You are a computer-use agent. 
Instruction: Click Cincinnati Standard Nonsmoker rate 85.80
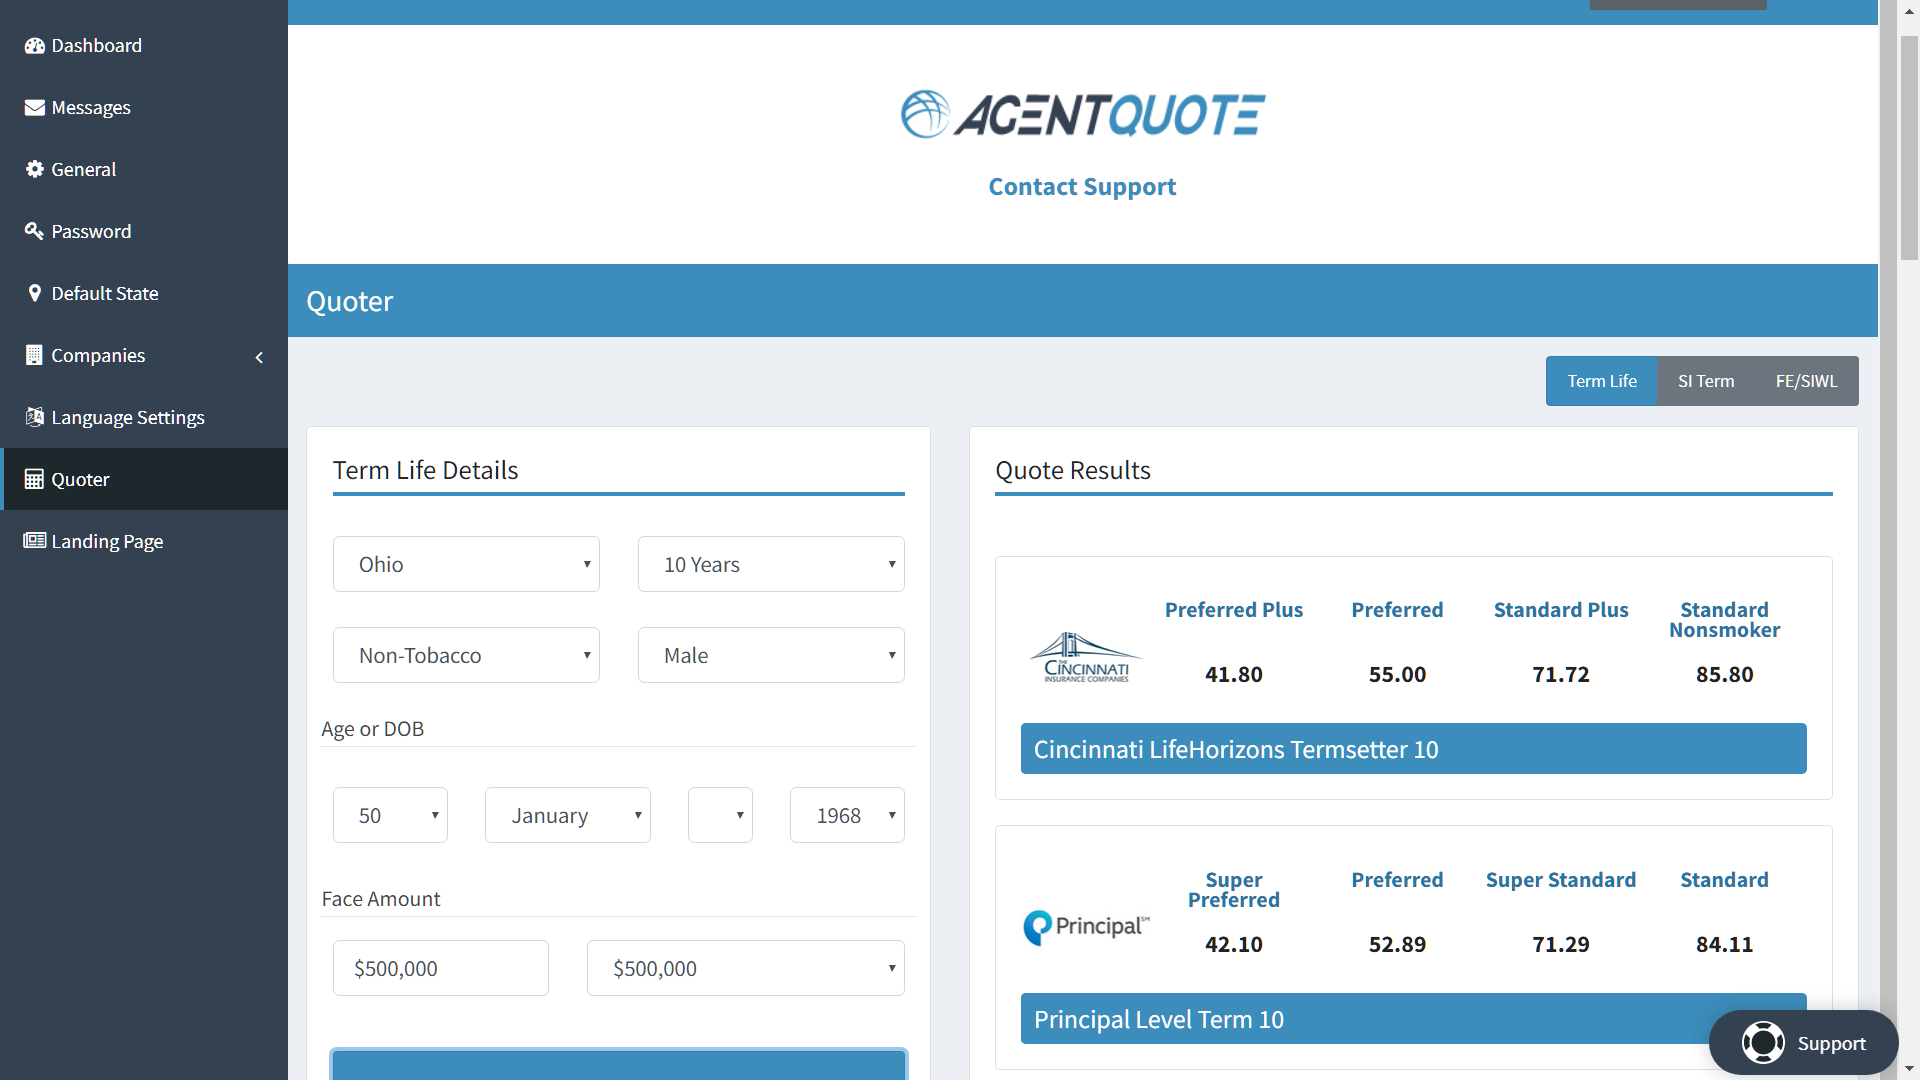[x=1724, y=675]
